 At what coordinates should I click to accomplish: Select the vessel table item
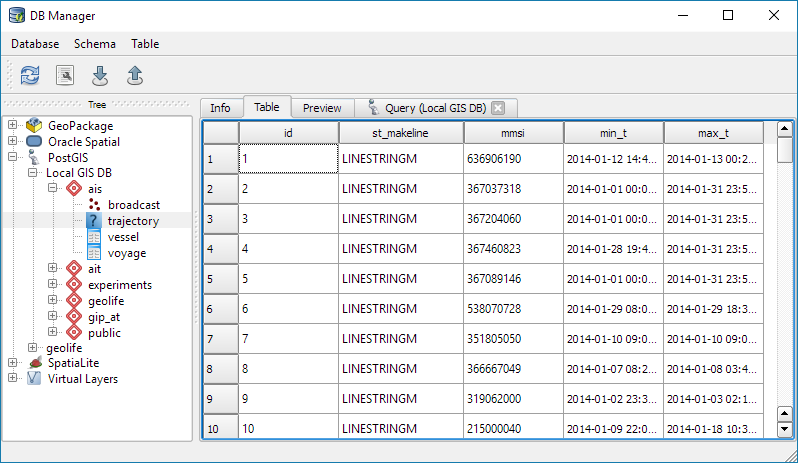[123, 237]
